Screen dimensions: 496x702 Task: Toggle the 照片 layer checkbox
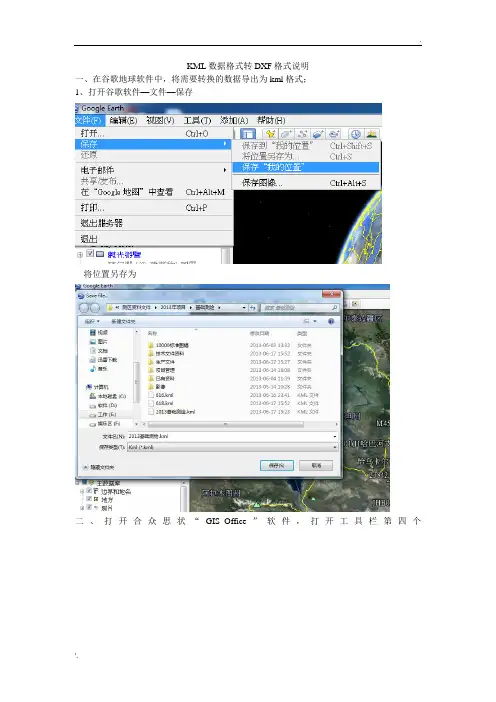[89, 508]
